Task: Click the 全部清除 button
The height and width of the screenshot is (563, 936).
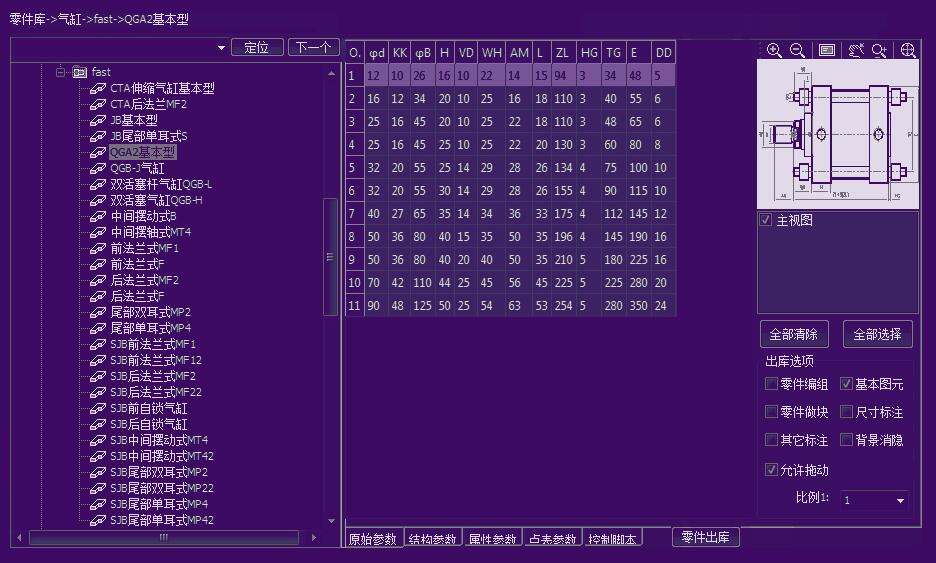Action: [794, 334]
